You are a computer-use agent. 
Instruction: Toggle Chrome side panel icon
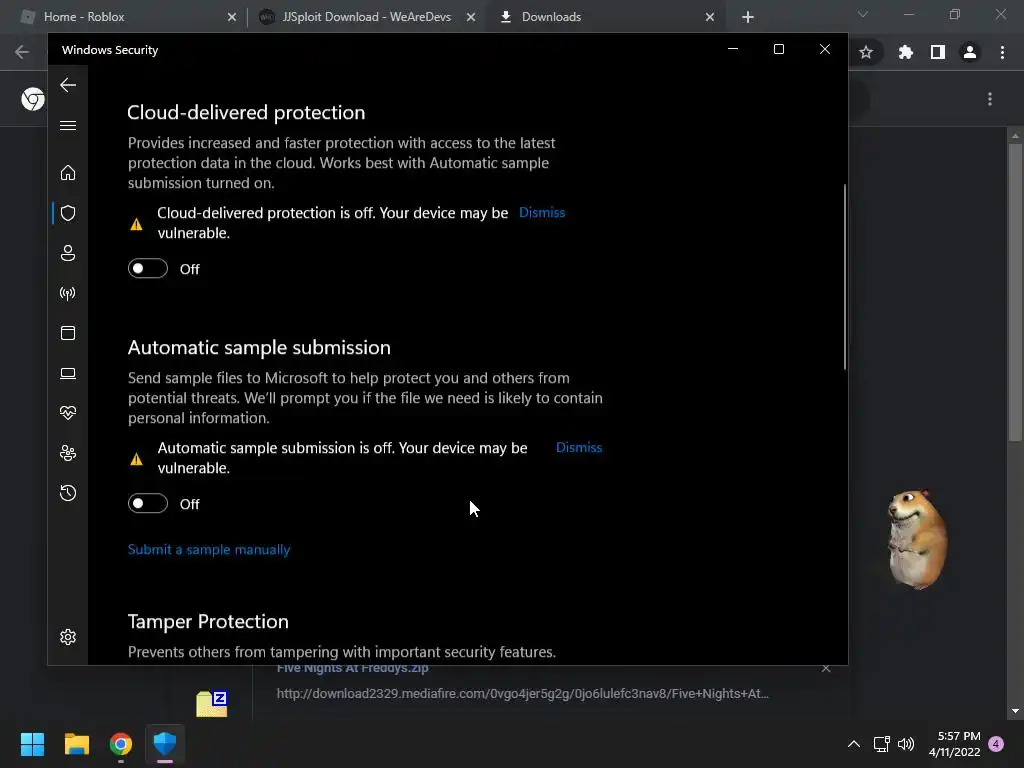938,52
